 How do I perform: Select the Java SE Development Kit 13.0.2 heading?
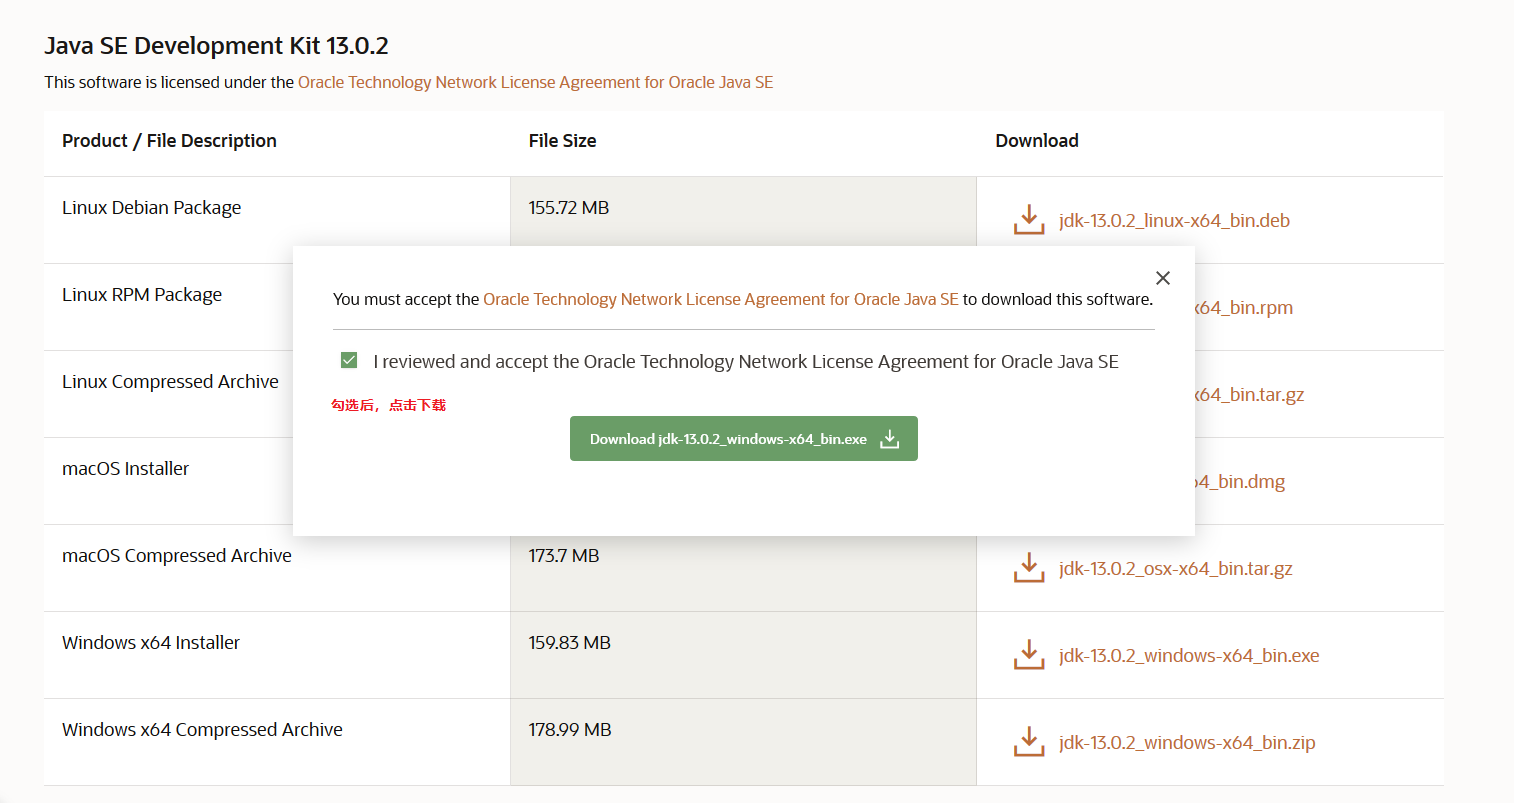point(216,46)
